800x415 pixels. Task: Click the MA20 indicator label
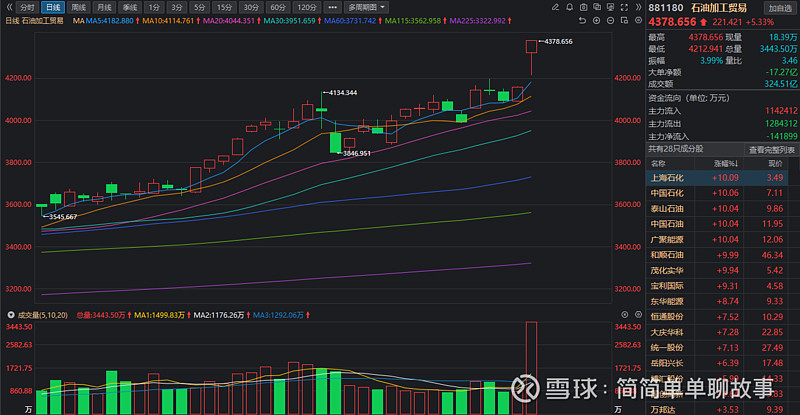[x=231, y=21]
